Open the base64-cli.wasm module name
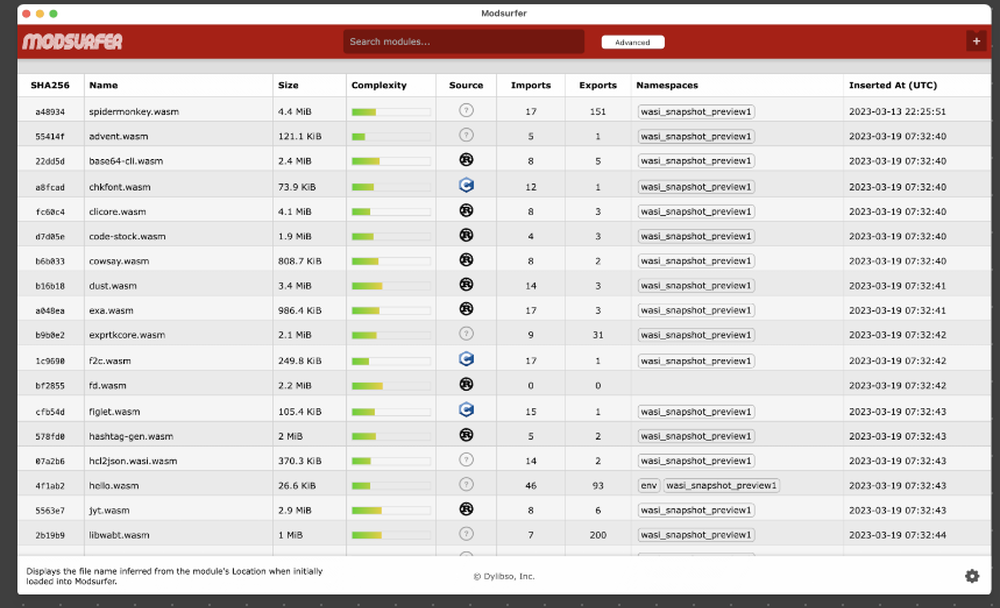Image resolution: width=1000 pixels, height=608 pixels. click(x=126, y=161)
